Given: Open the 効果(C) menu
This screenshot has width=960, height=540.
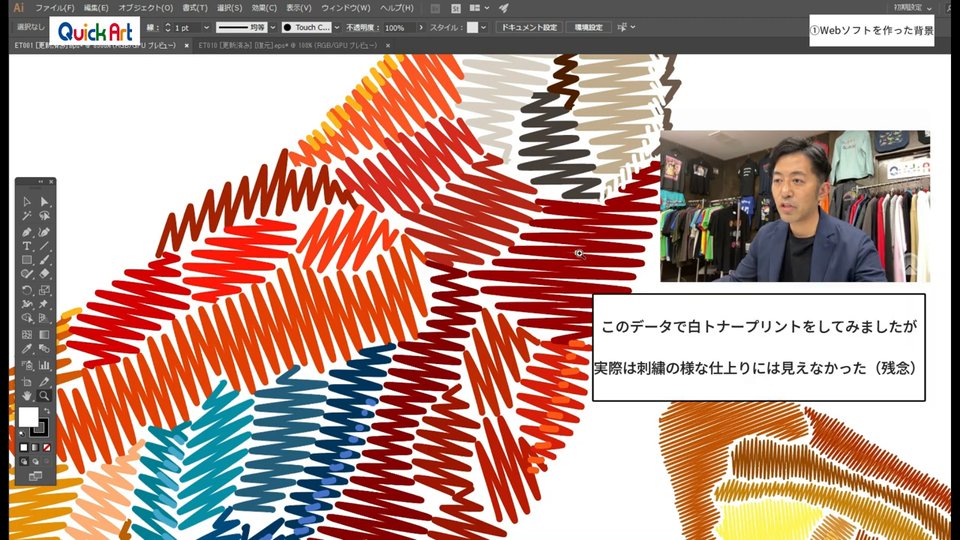Looking at the screenshot, I should [264, 8].
